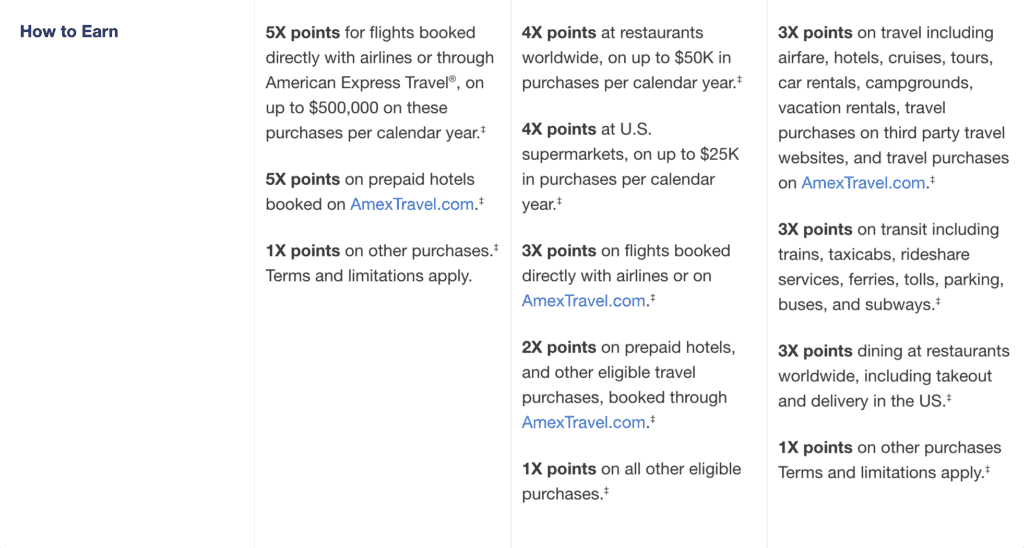Click AmexTravel.com link after 3X flights booked
The image size is (1024, 548).
pos(584,301)
